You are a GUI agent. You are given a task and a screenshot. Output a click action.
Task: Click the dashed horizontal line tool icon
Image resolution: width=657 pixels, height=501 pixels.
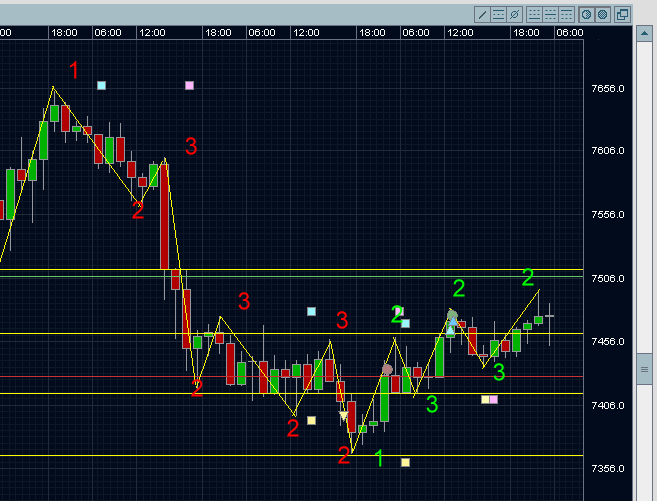click(498, 14)
